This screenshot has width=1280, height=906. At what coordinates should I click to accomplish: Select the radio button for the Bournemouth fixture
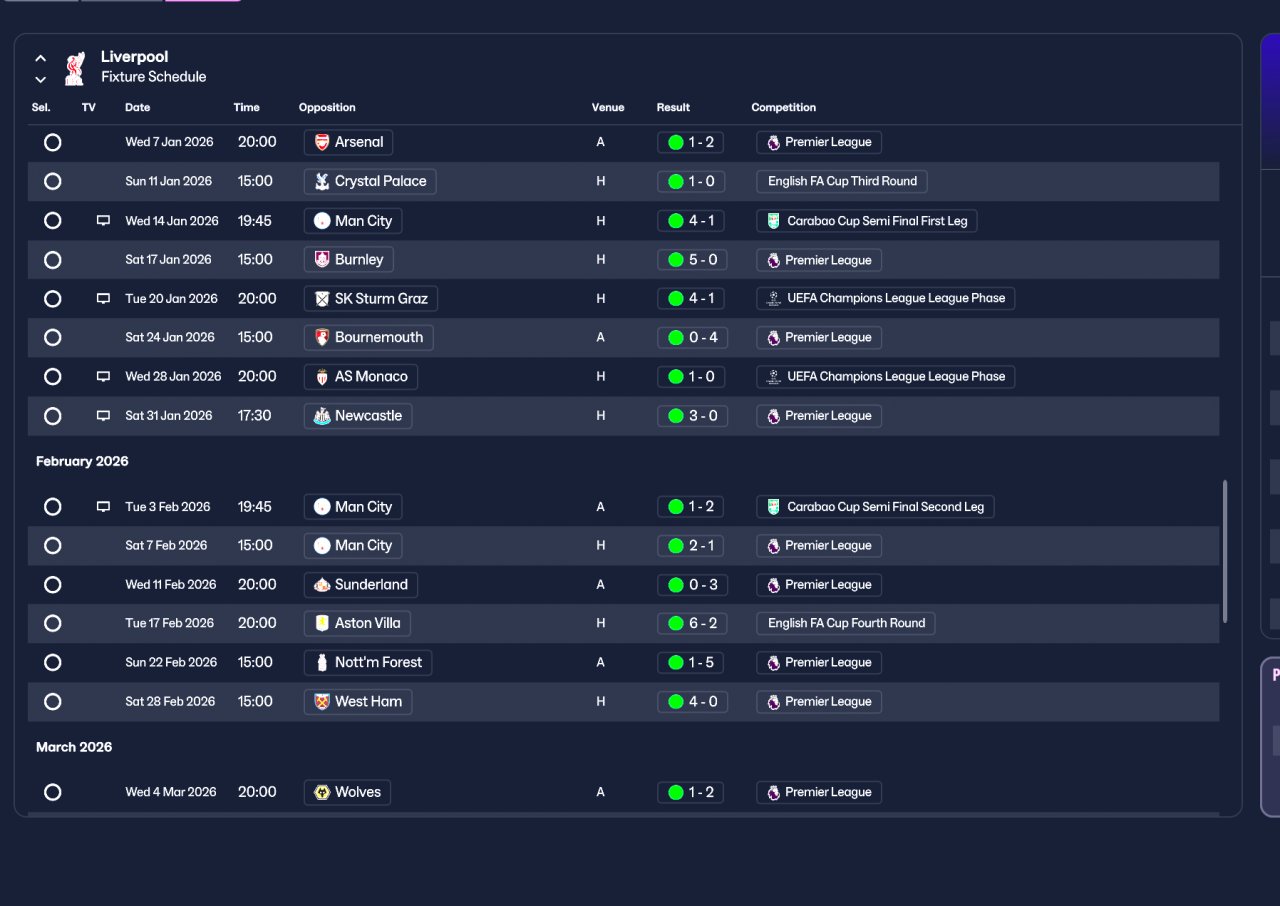click(53, 338)
